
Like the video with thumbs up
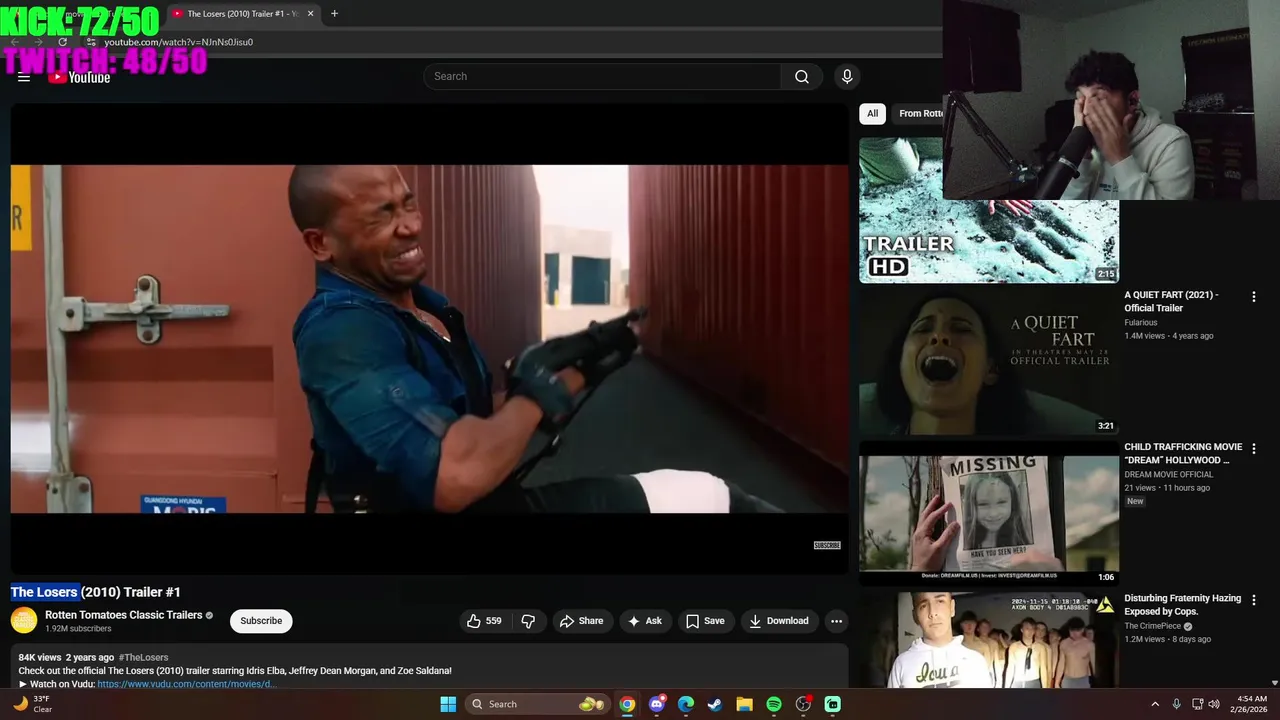pyautogui.click(x=484, y=621)
